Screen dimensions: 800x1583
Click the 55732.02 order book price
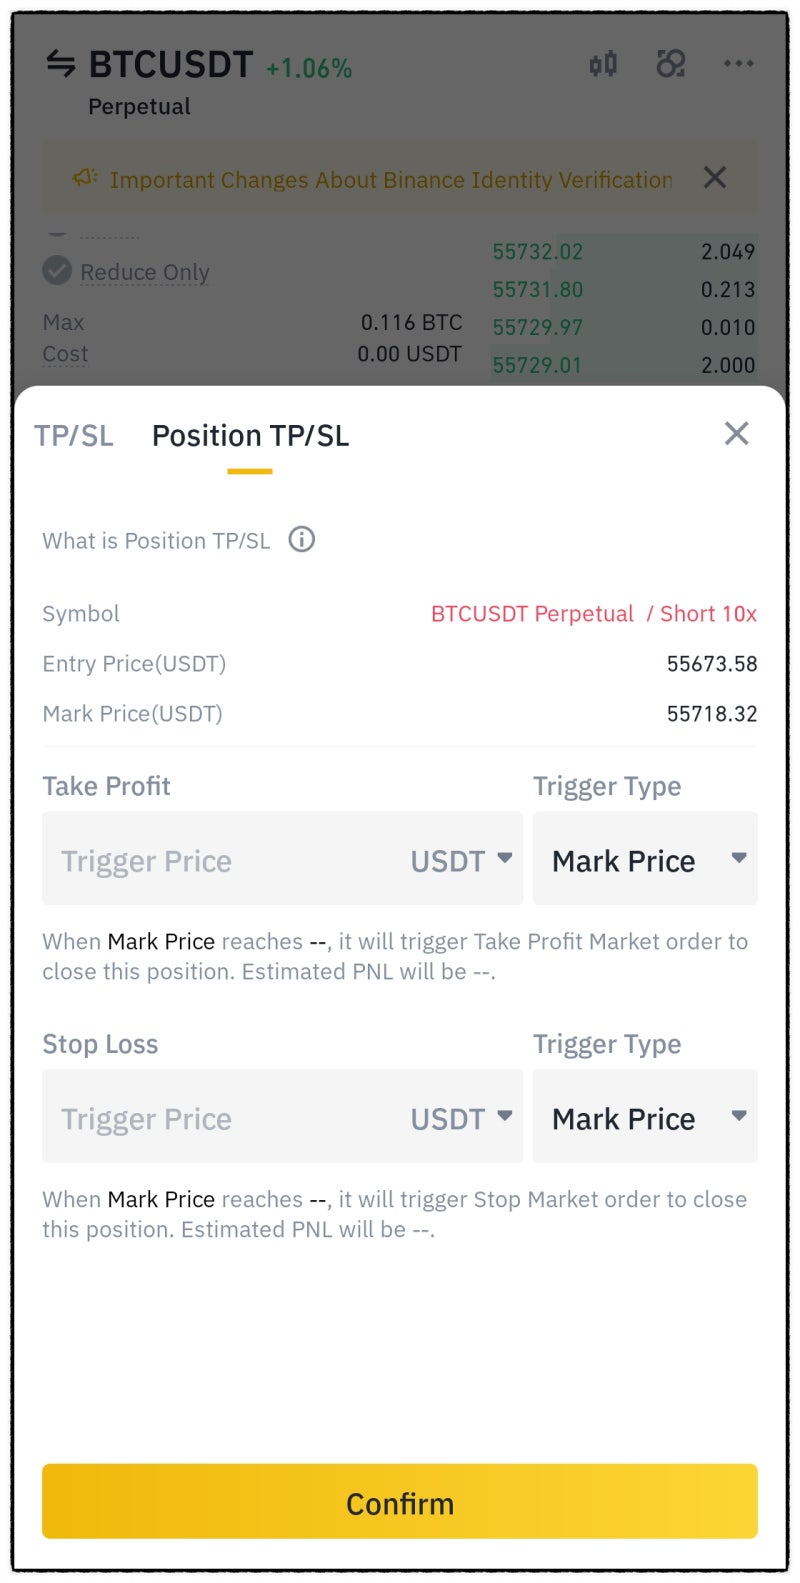point(537,252)
